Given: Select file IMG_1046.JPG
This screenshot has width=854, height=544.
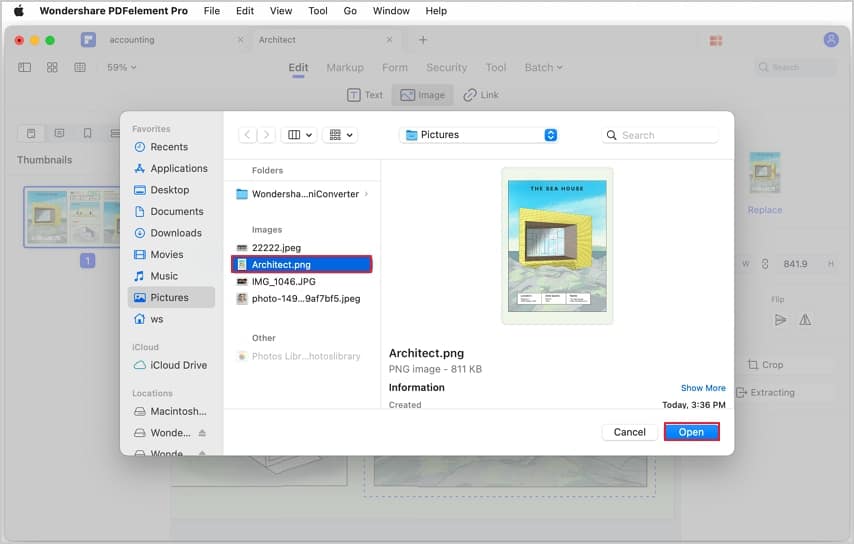Looking at the screenshot, I should tap(302, 282).
